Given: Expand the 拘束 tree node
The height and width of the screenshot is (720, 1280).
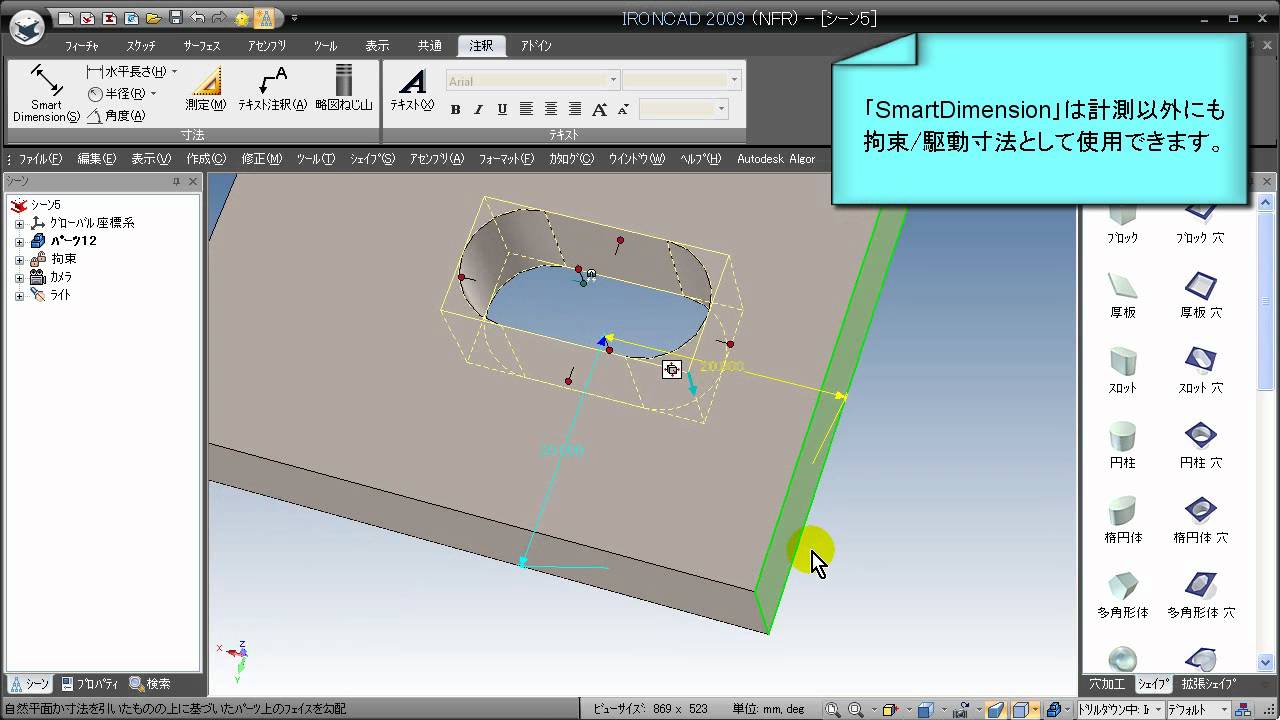Looking at the screenshot, I should 19,259.
